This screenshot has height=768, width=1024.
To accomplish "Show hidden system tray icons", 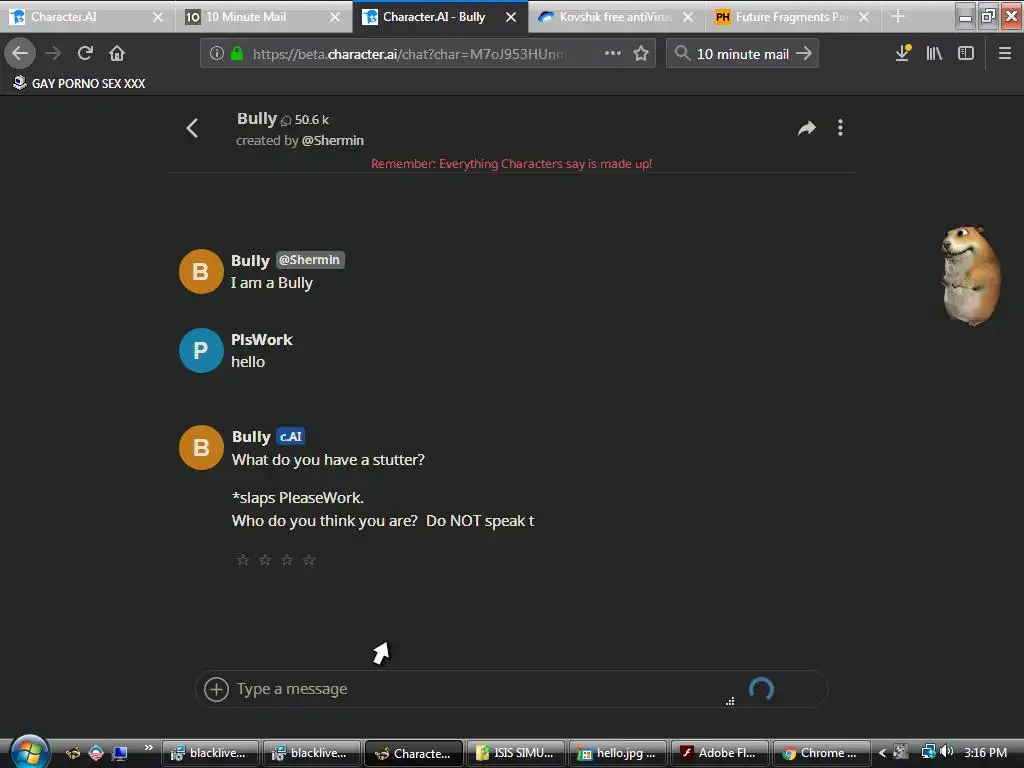I will click(x=882, y=753).
